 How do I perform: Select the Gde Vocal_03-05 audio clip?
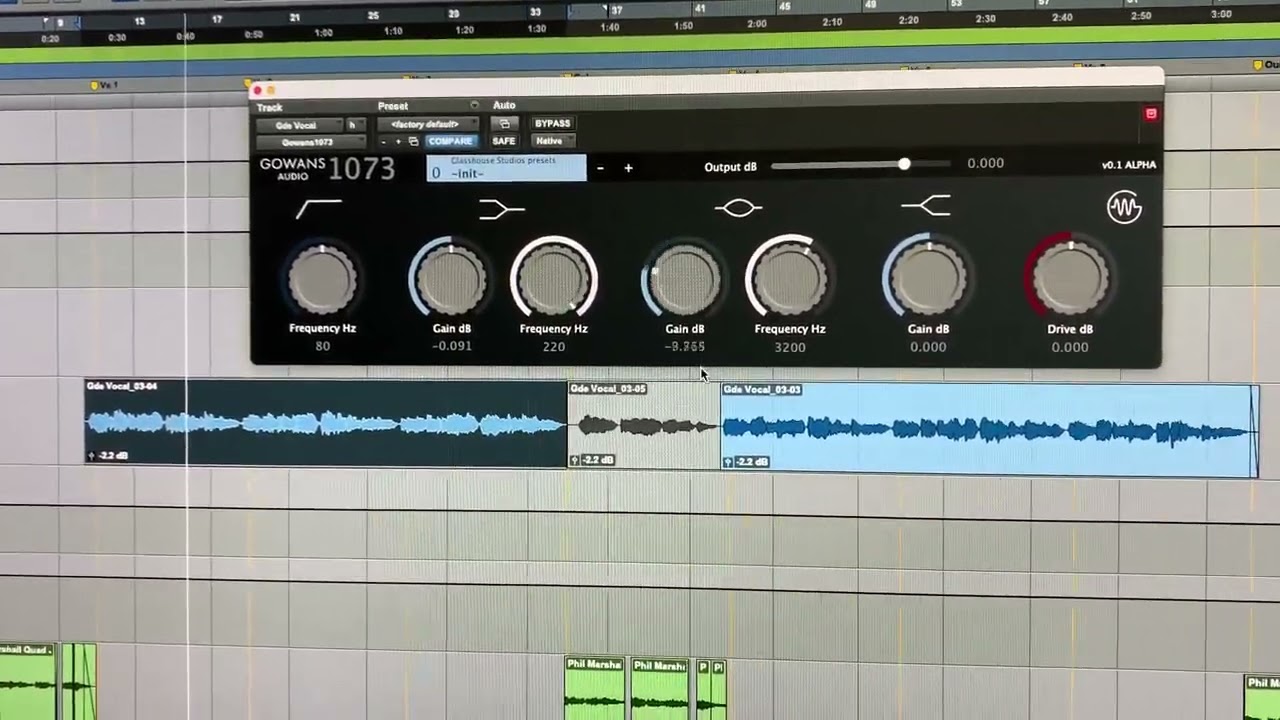coord(644,426)
